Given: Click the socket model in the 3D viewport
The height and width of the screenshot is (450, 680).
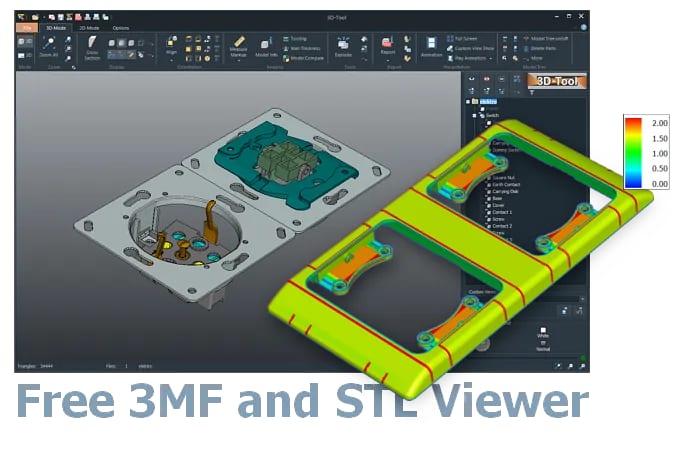Looking at the screenshot, I should [184, 234].
